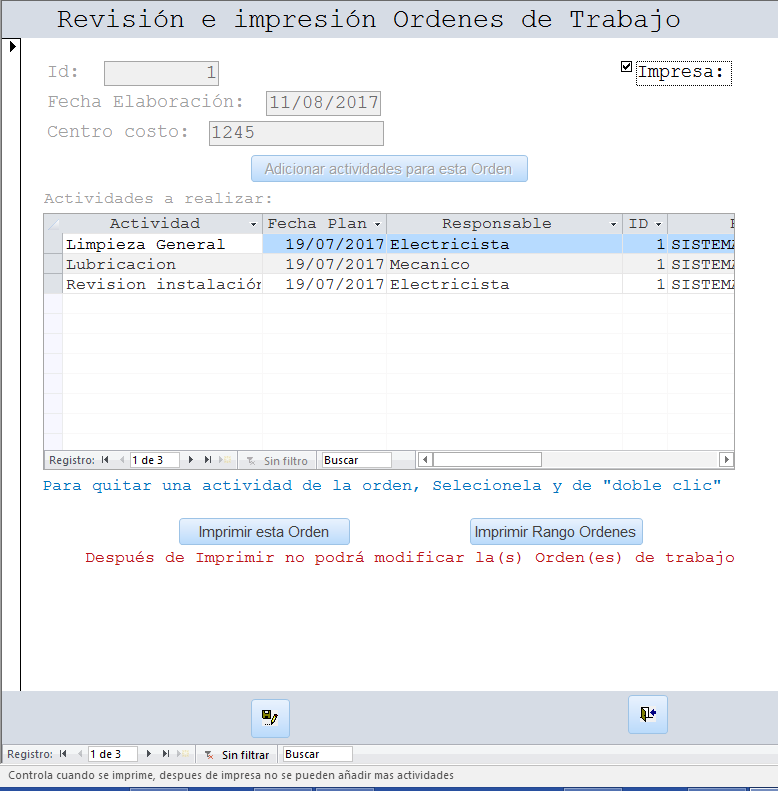The height and width of the screenshot is (791, 778).
Task: Select the Lubricacion row selector
Action: (x=53, y=265)
